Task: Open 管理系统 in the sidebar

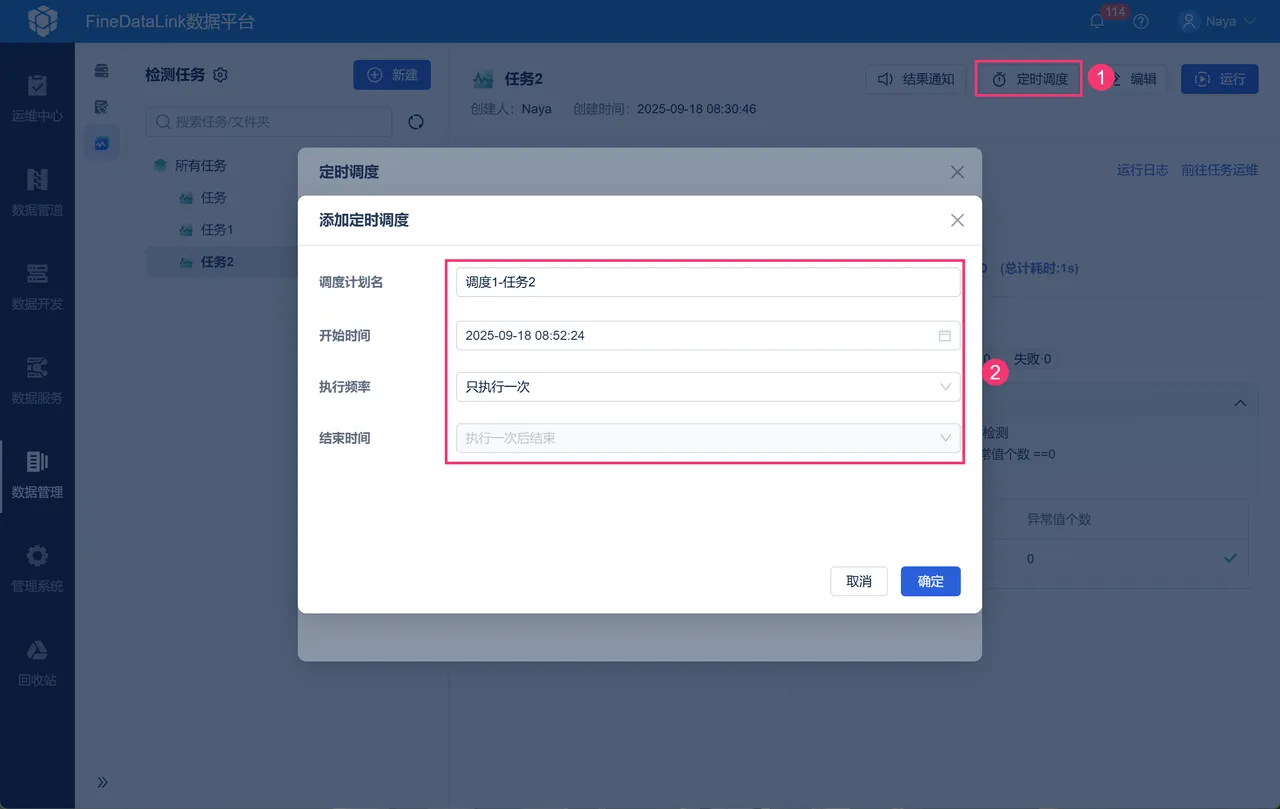Action: pos(37,568)
